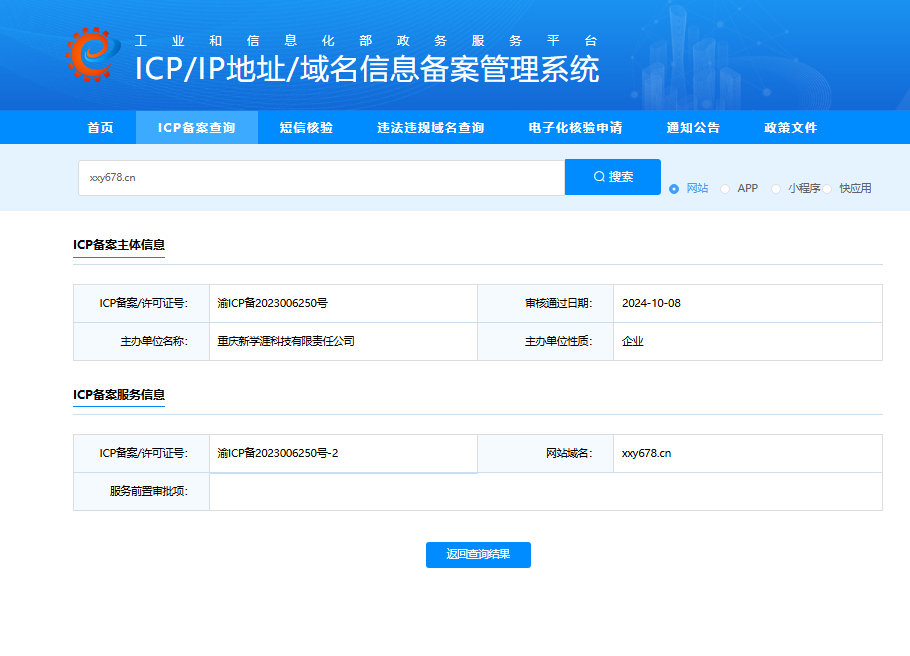
Task: Click the 主办单位性质 label
Action: [558, 341]
